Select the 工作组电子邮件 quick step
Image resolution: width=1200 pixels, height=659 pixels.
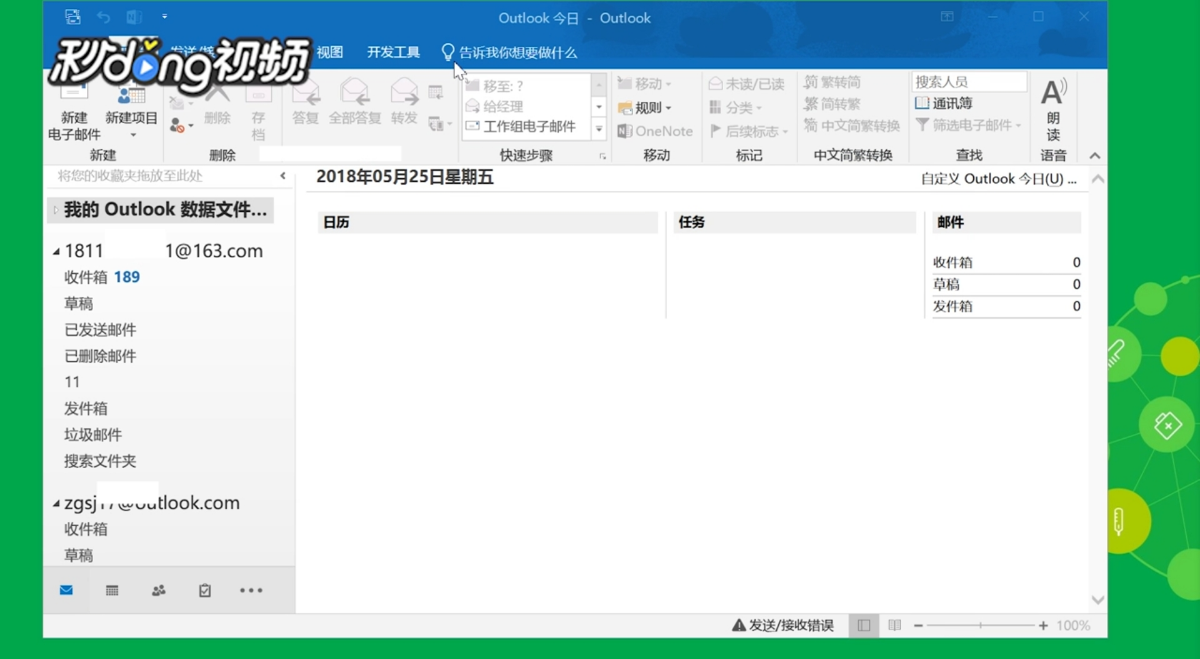pos(526,127)
